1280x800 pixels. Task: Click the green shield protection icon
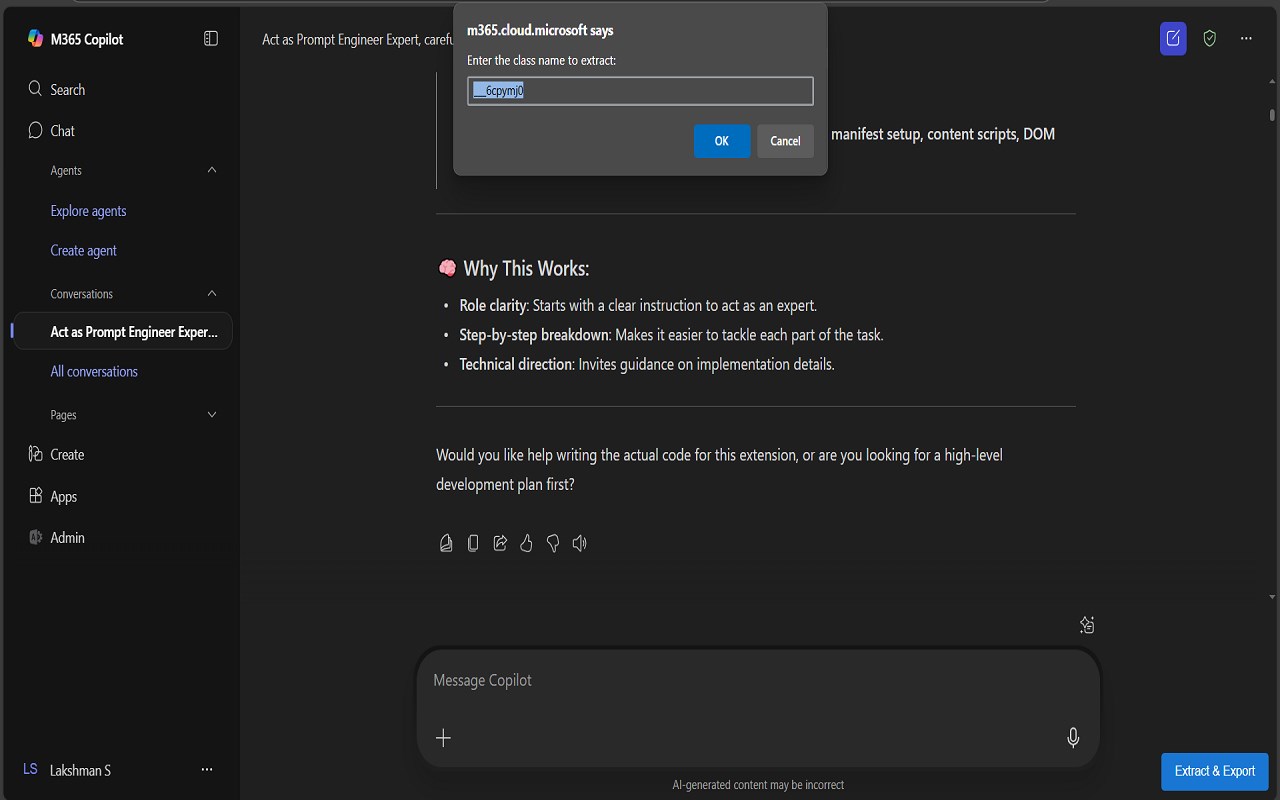point(1210,38)
